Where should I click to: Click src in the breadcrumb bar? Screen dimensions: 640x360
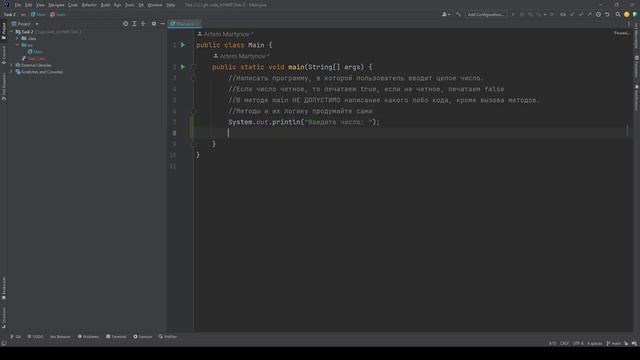click(x=23, y=14)
